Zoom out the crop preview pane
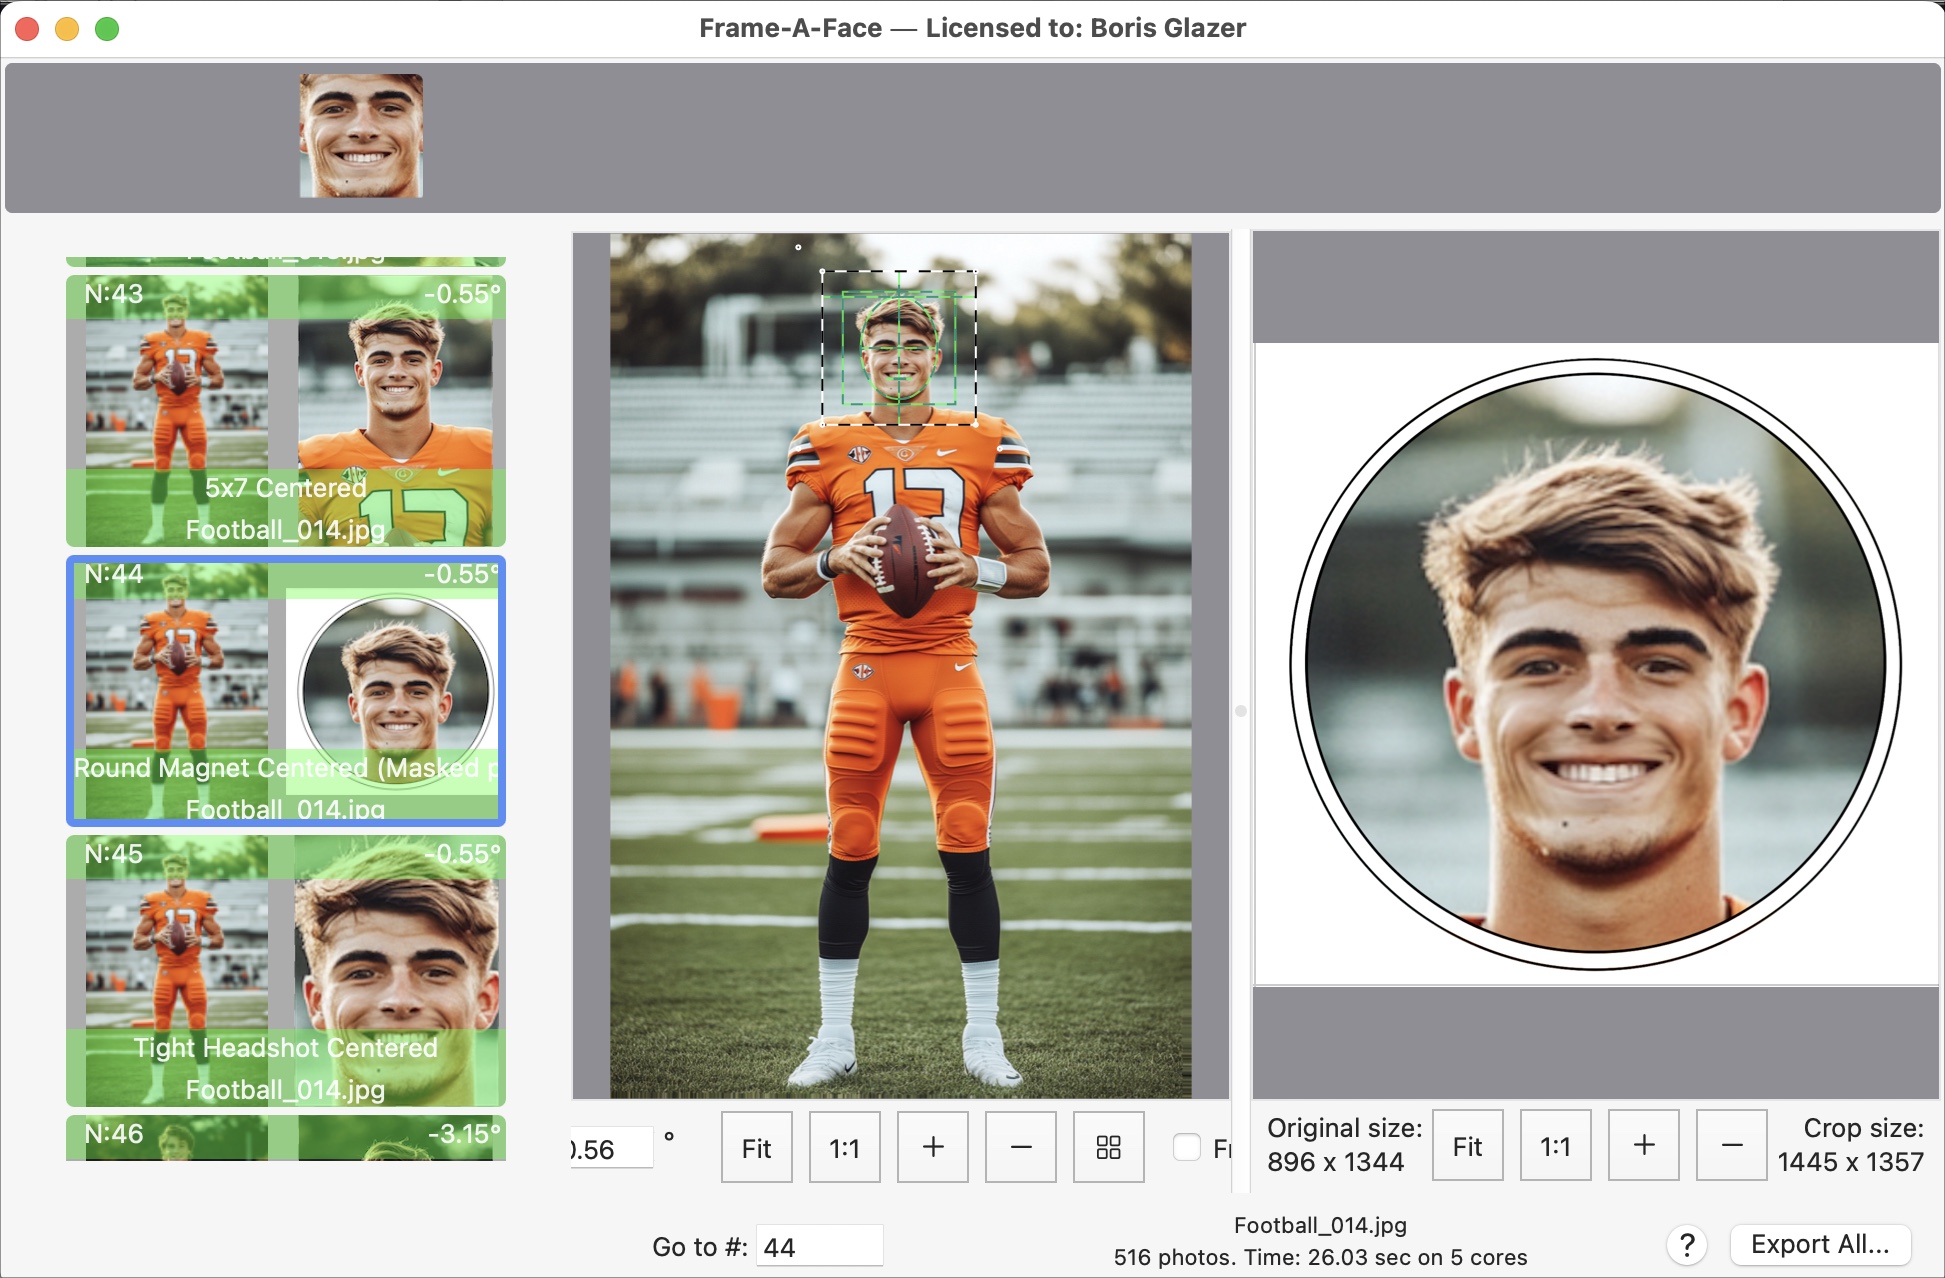 click(1731, 1146)
